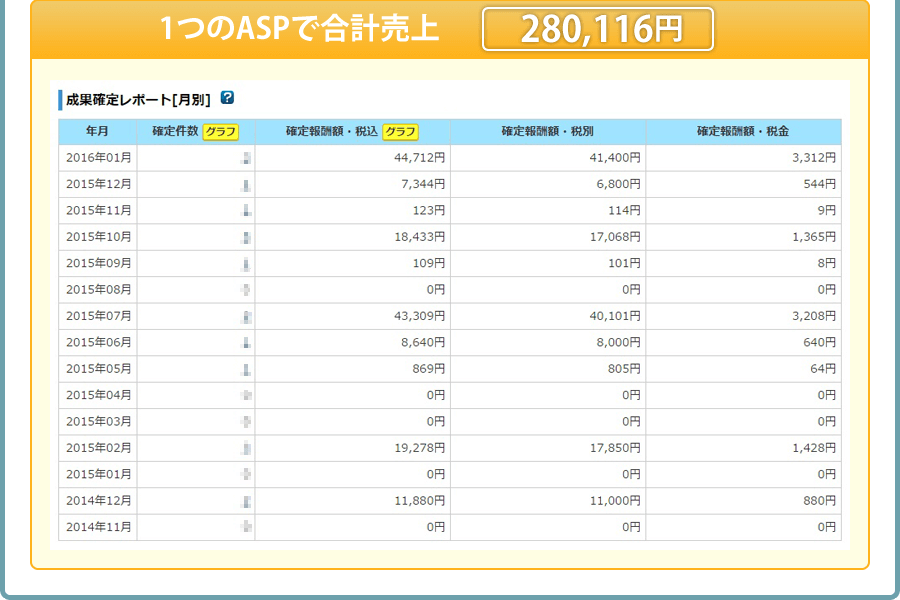Click the blurred count in 2015年07月 row
The width and height of the screenshot is (900, 600).
coord(246,316)
